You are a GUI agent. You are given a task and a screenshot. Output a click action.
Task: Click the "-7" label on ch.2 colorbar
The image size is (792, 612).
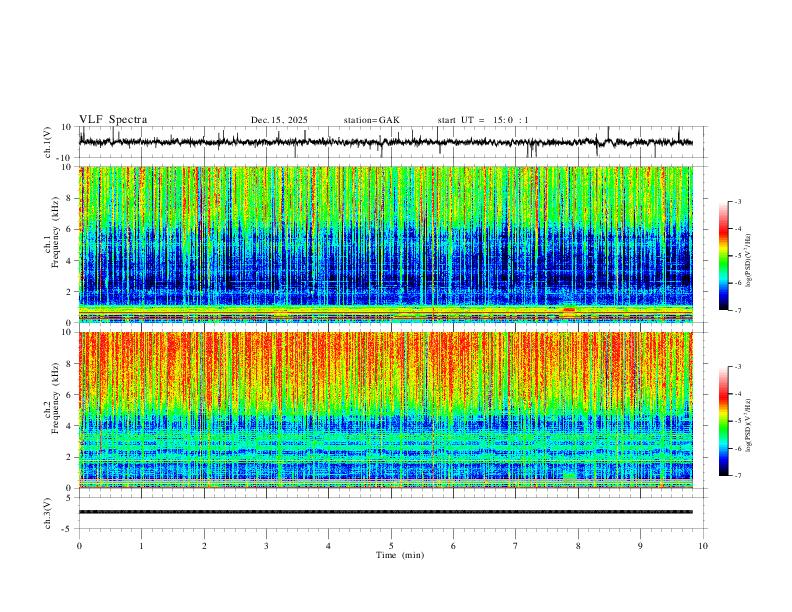[737, 476]
